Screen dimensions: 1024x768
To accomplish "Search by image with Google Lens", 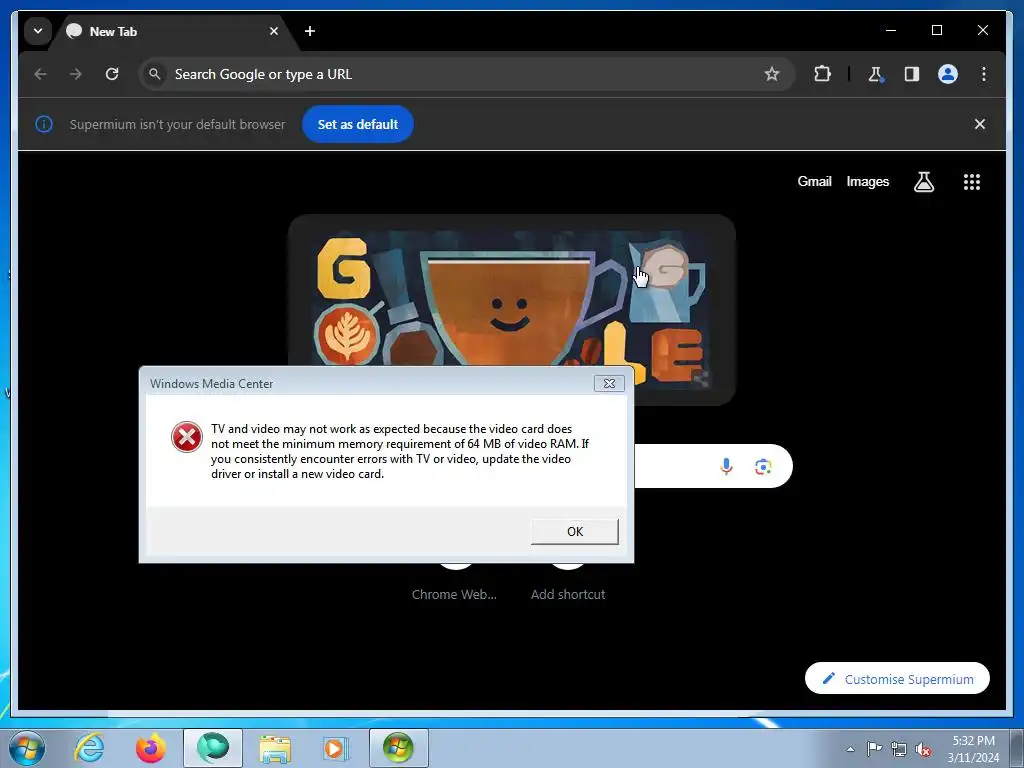I will tap(763, 466).
